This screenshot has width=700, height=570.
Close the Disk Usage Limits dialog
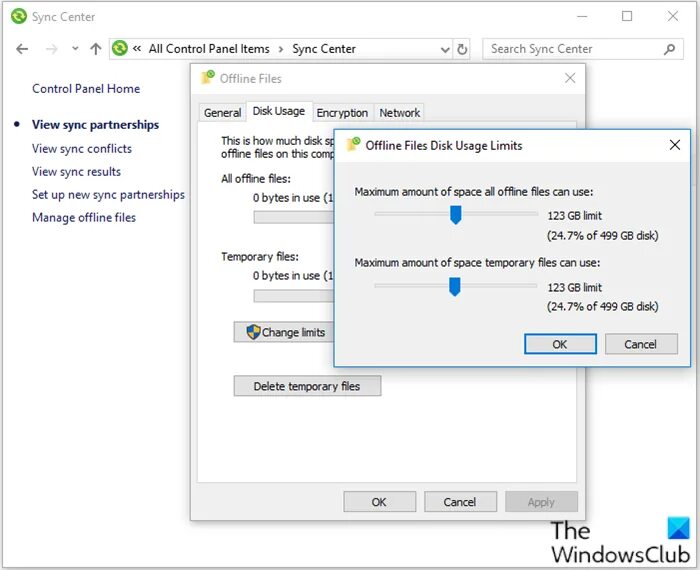coord(675,145)
